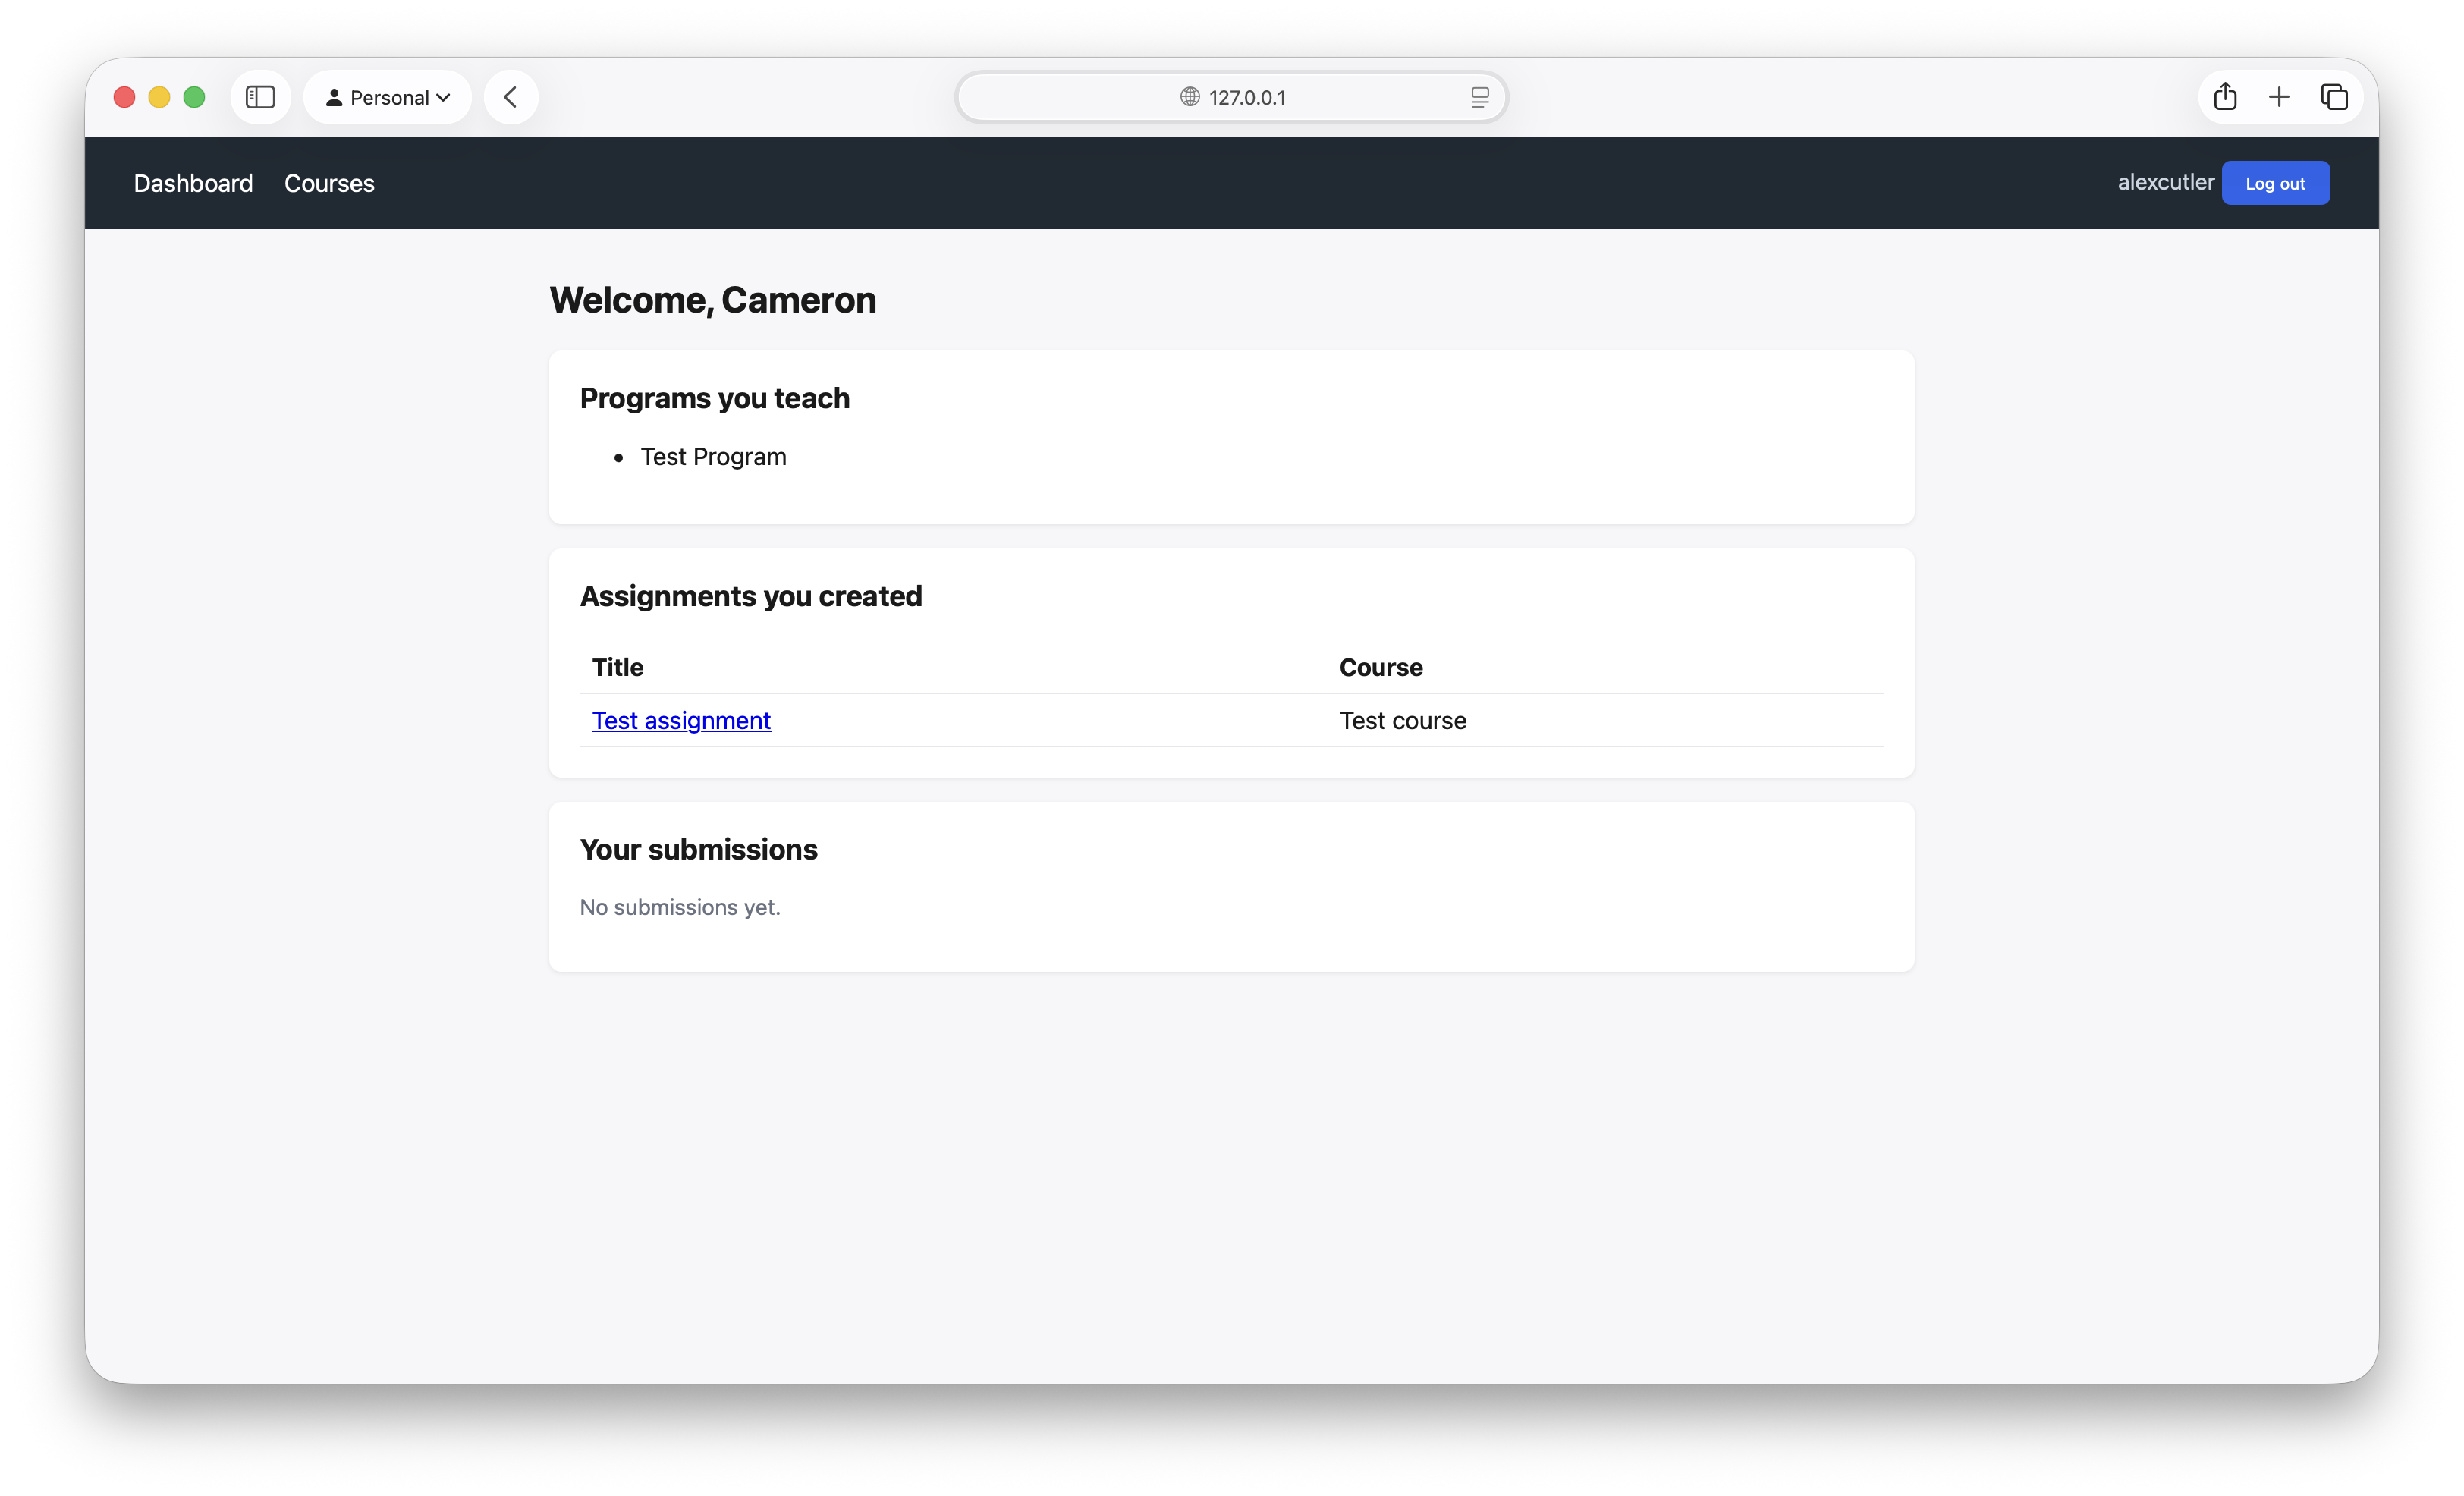Show tab overview icon
The image size is (2464, 1496).
point(2334,97)
